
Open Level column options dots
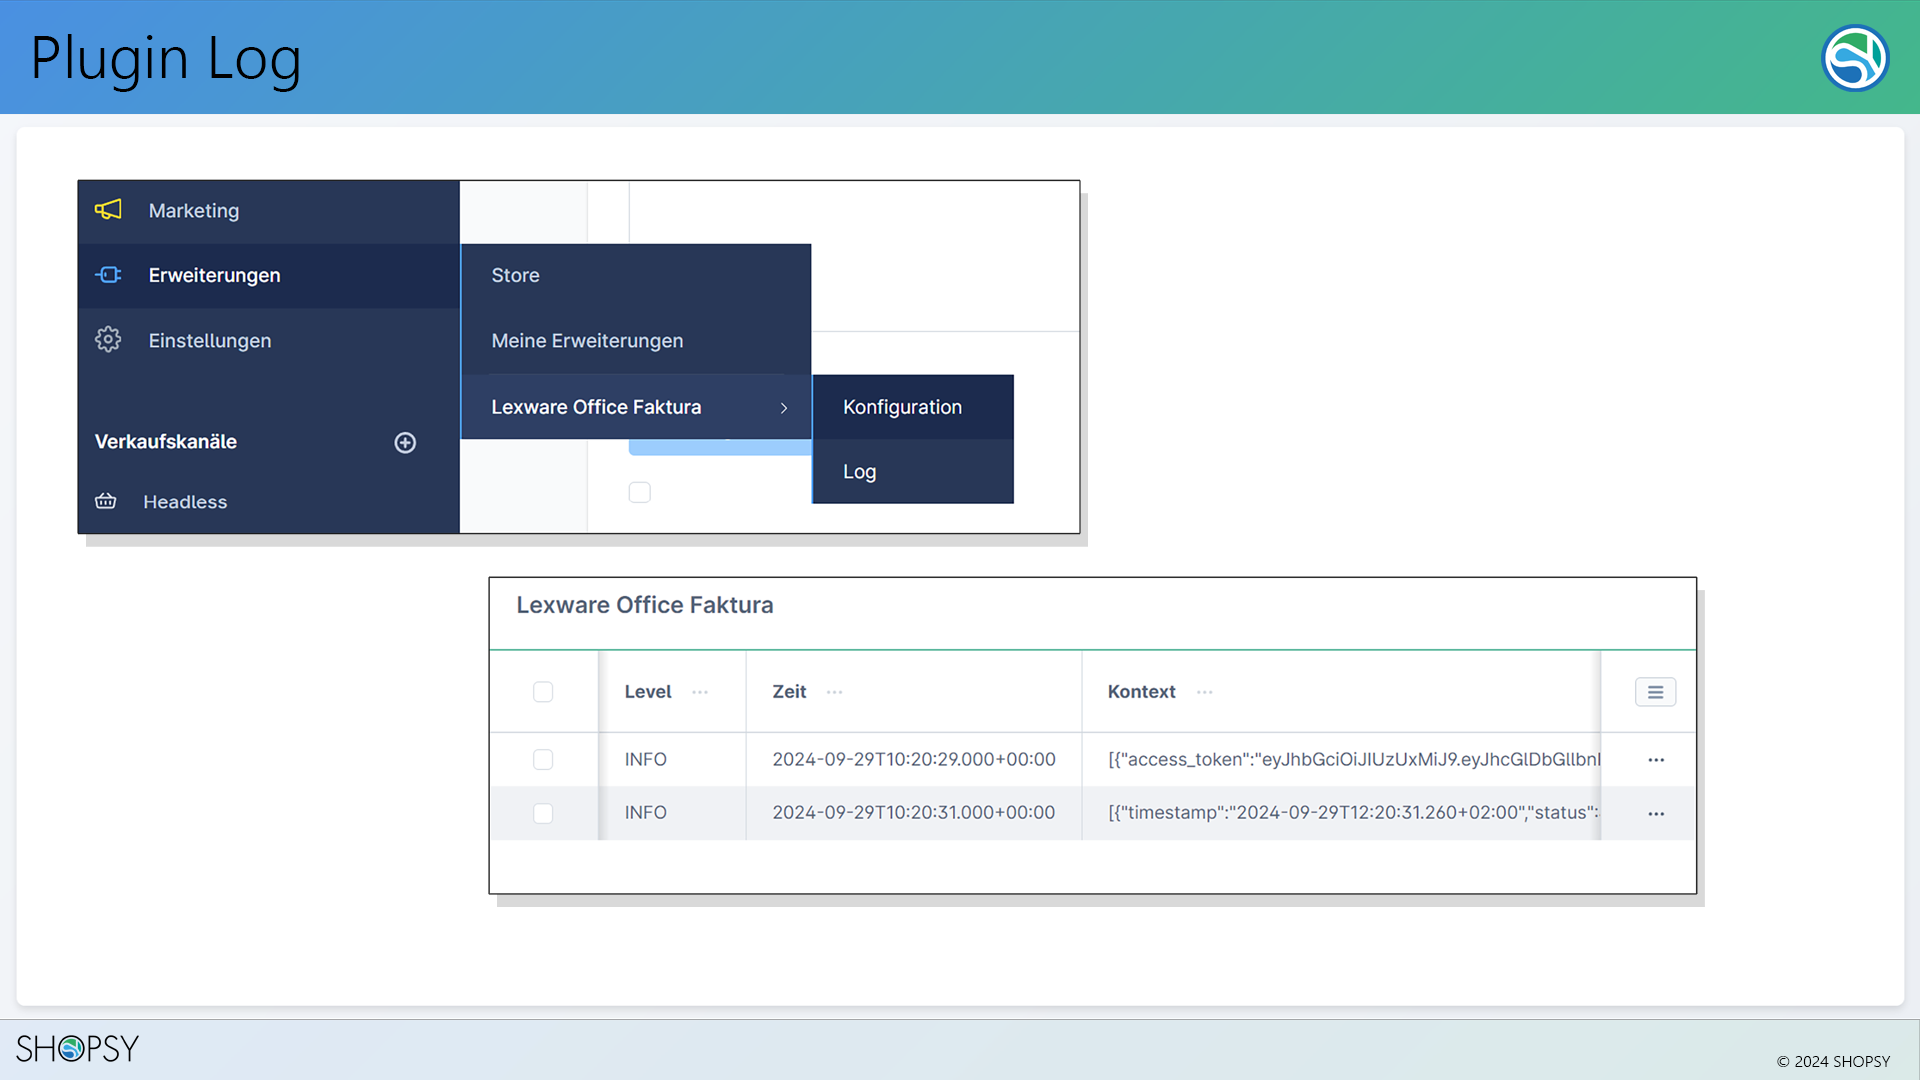click(x=700, y=692)
